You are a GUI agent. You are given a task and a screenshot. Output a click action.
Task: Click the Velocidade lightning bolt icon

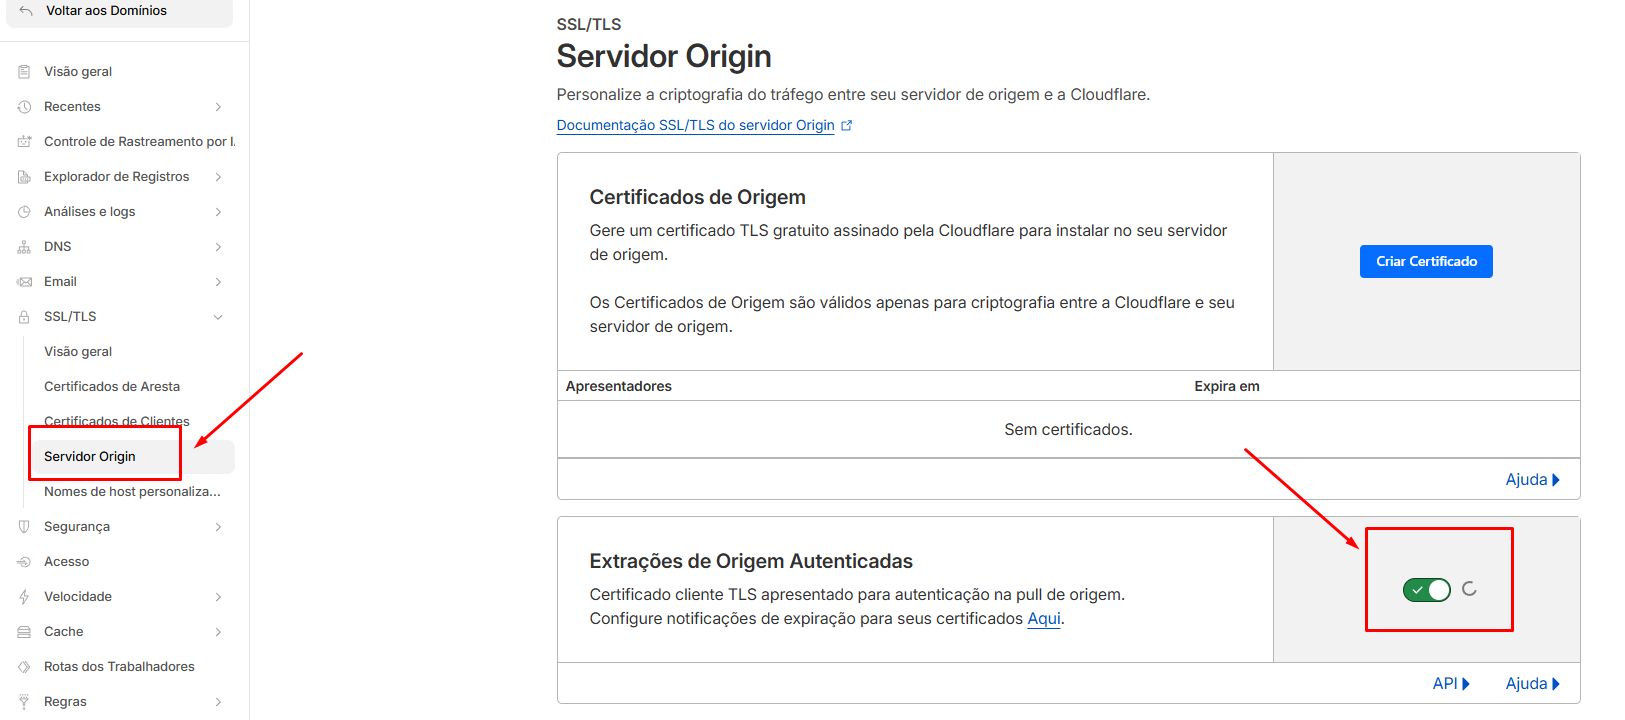coord(24,597)
